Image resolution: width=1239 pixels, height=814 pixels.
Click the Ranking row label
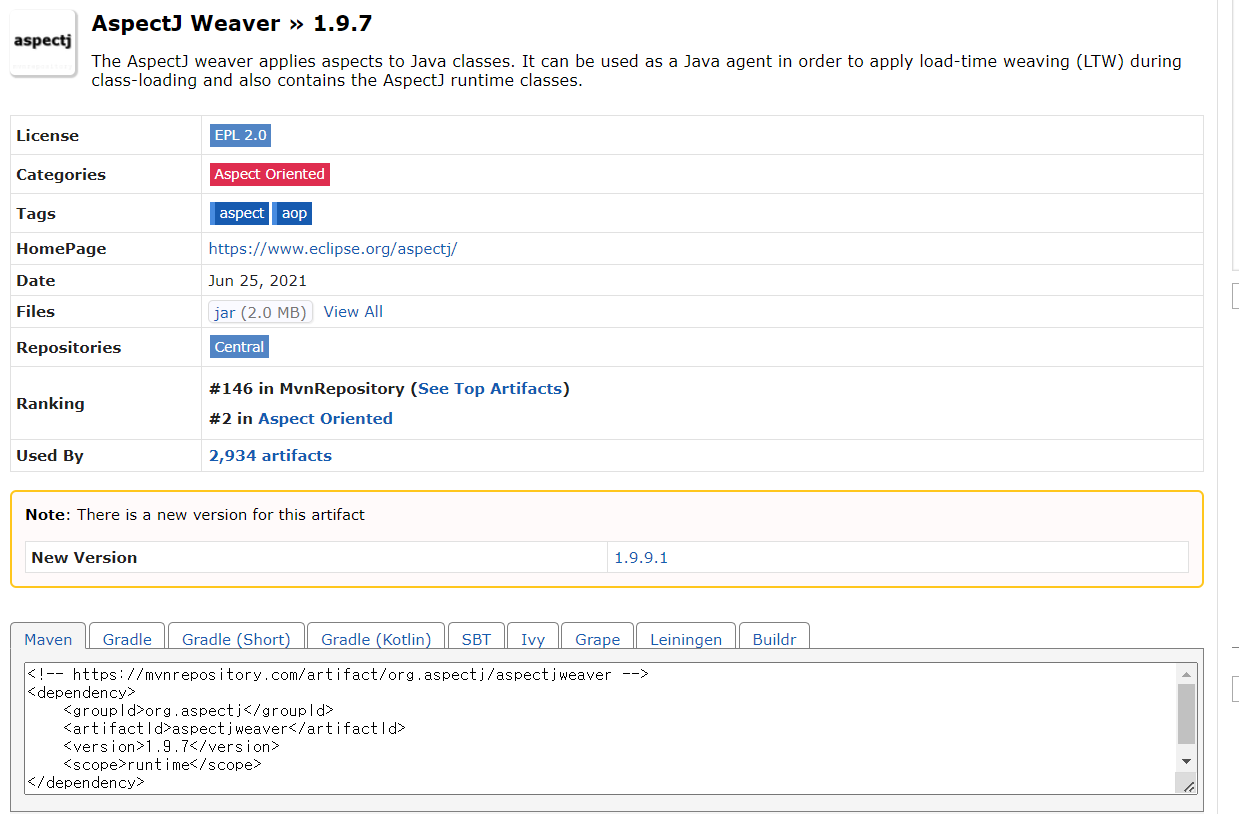50,403
